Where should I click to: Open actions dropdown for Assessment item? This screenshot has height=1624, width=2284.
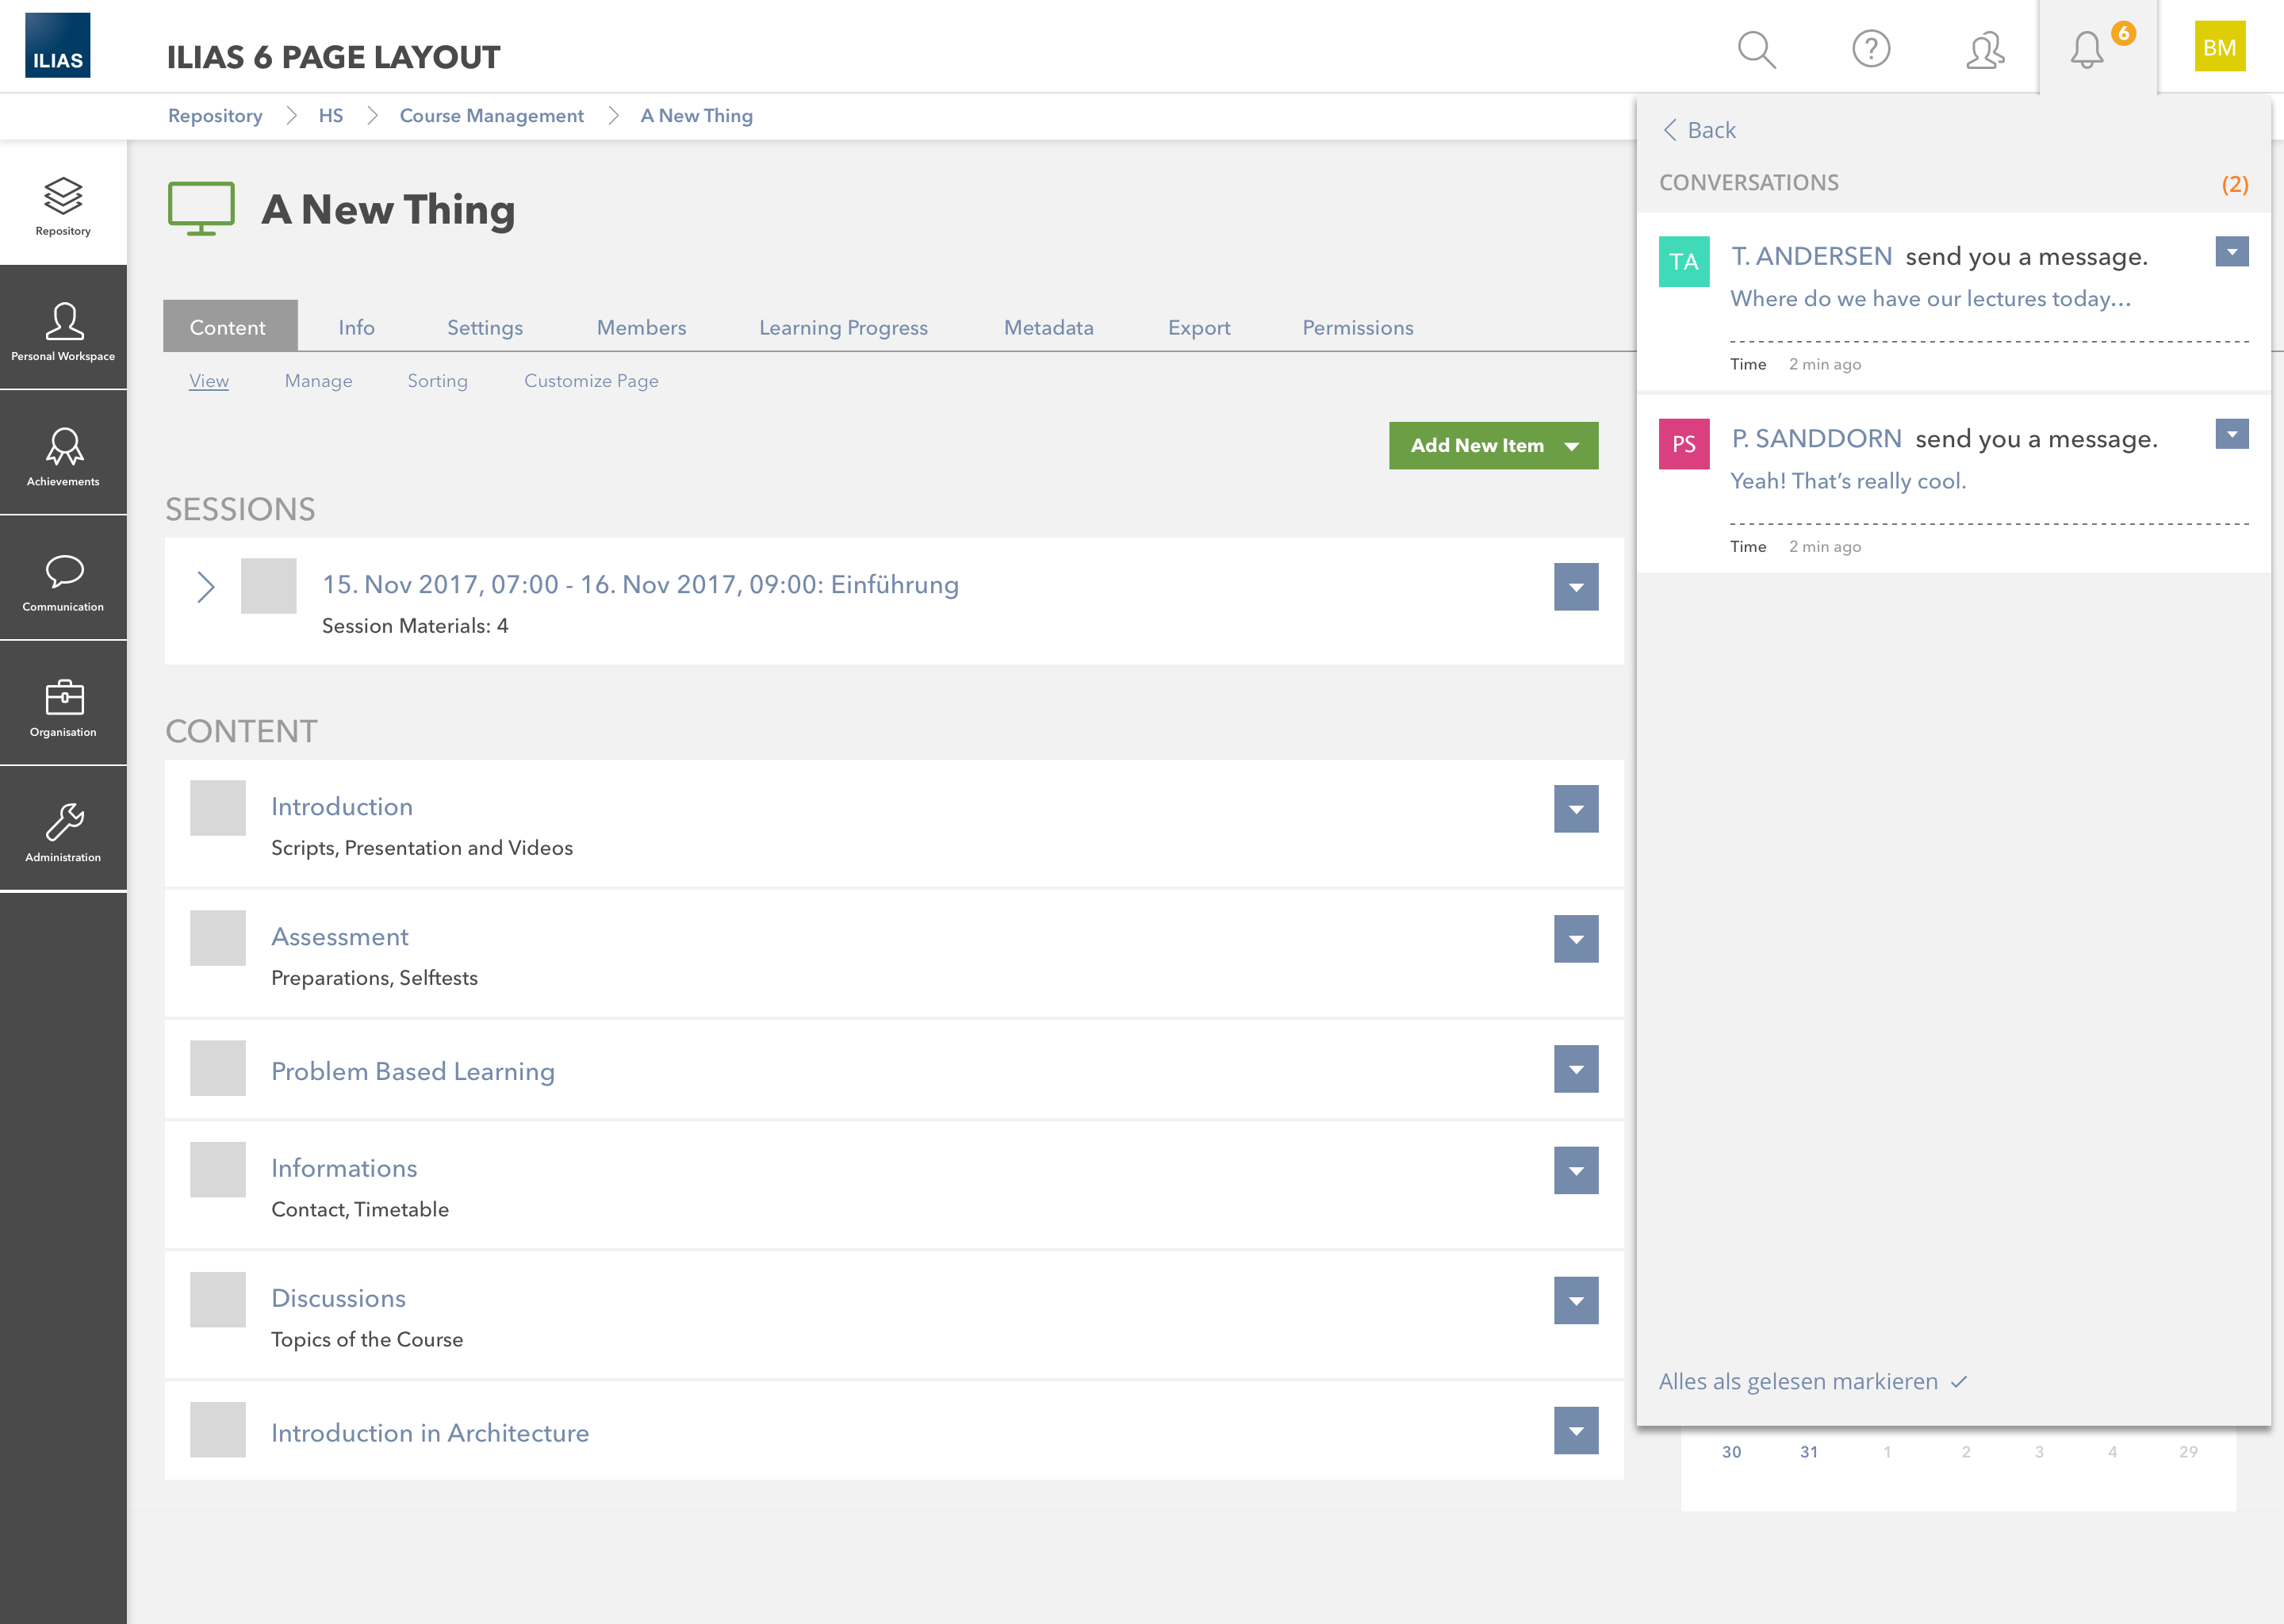[x=1575, y=939]
